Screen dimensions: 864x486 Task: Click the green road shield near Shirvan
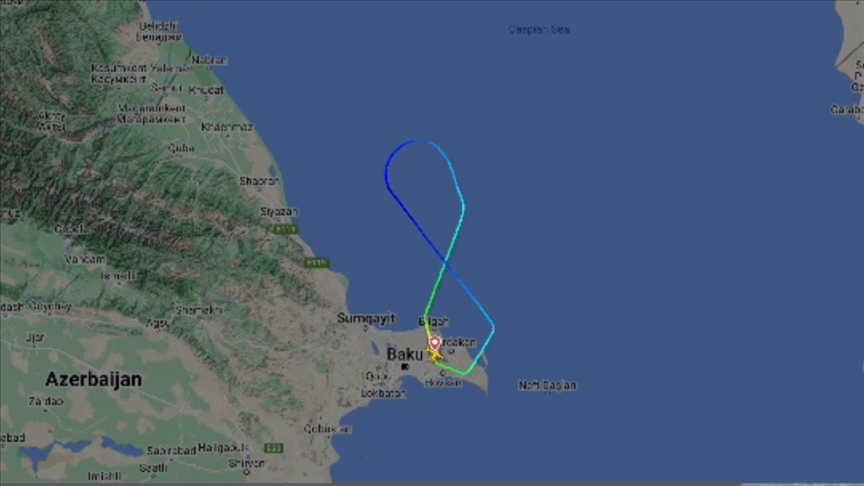(274, 448)
